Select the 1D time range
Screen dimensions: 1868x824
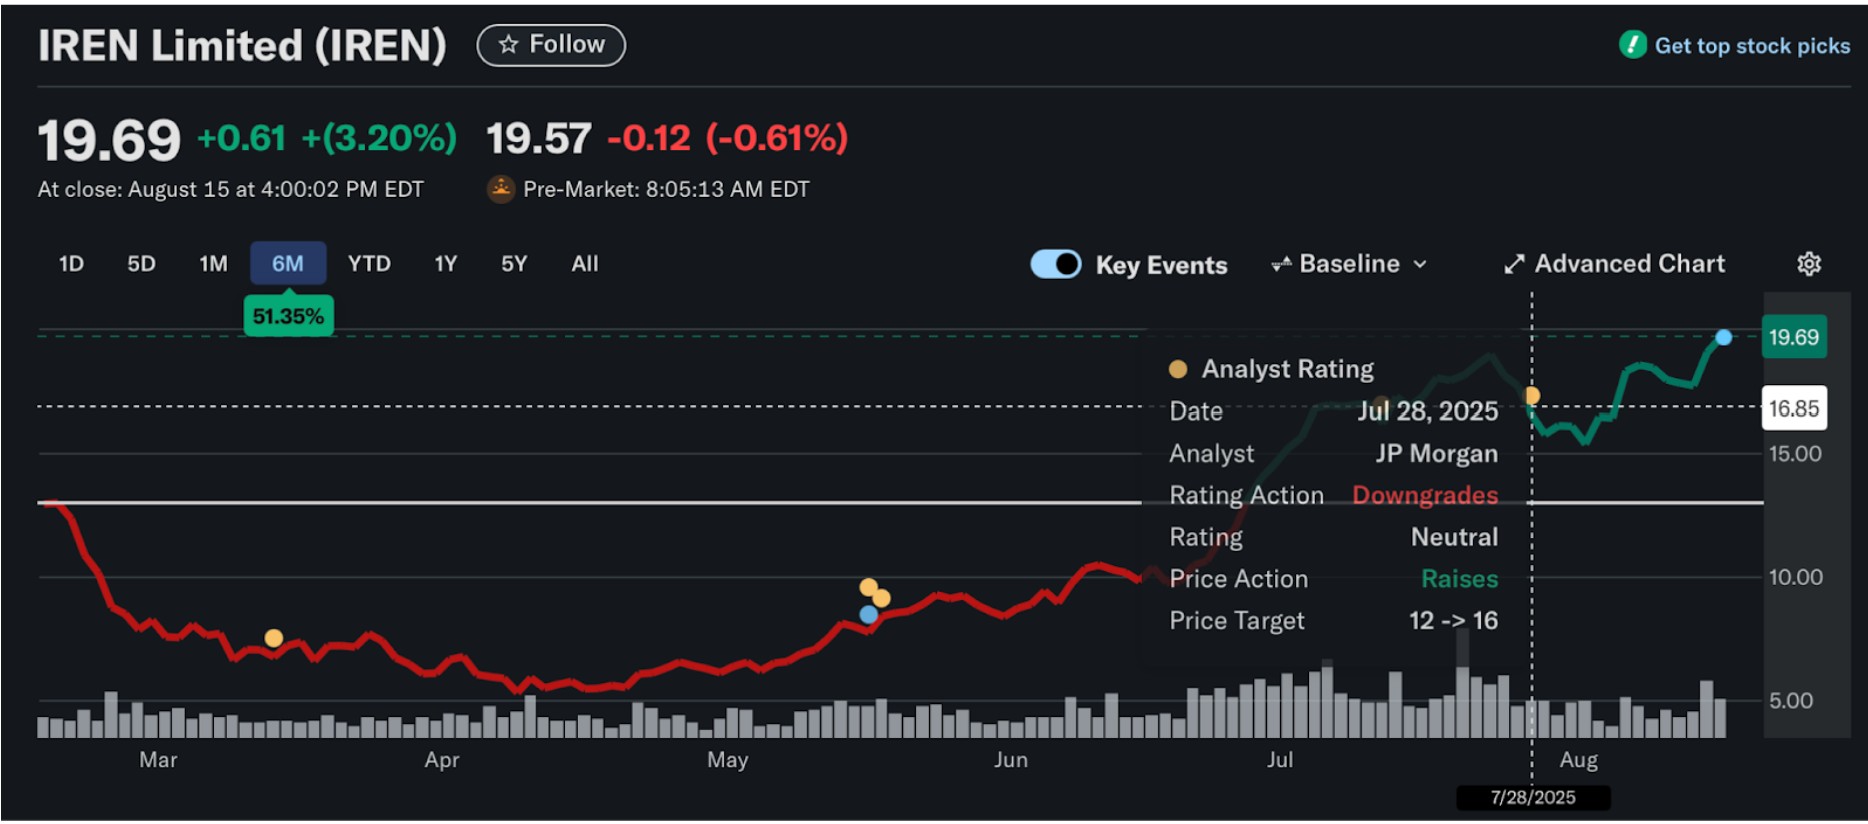(71, 264)
